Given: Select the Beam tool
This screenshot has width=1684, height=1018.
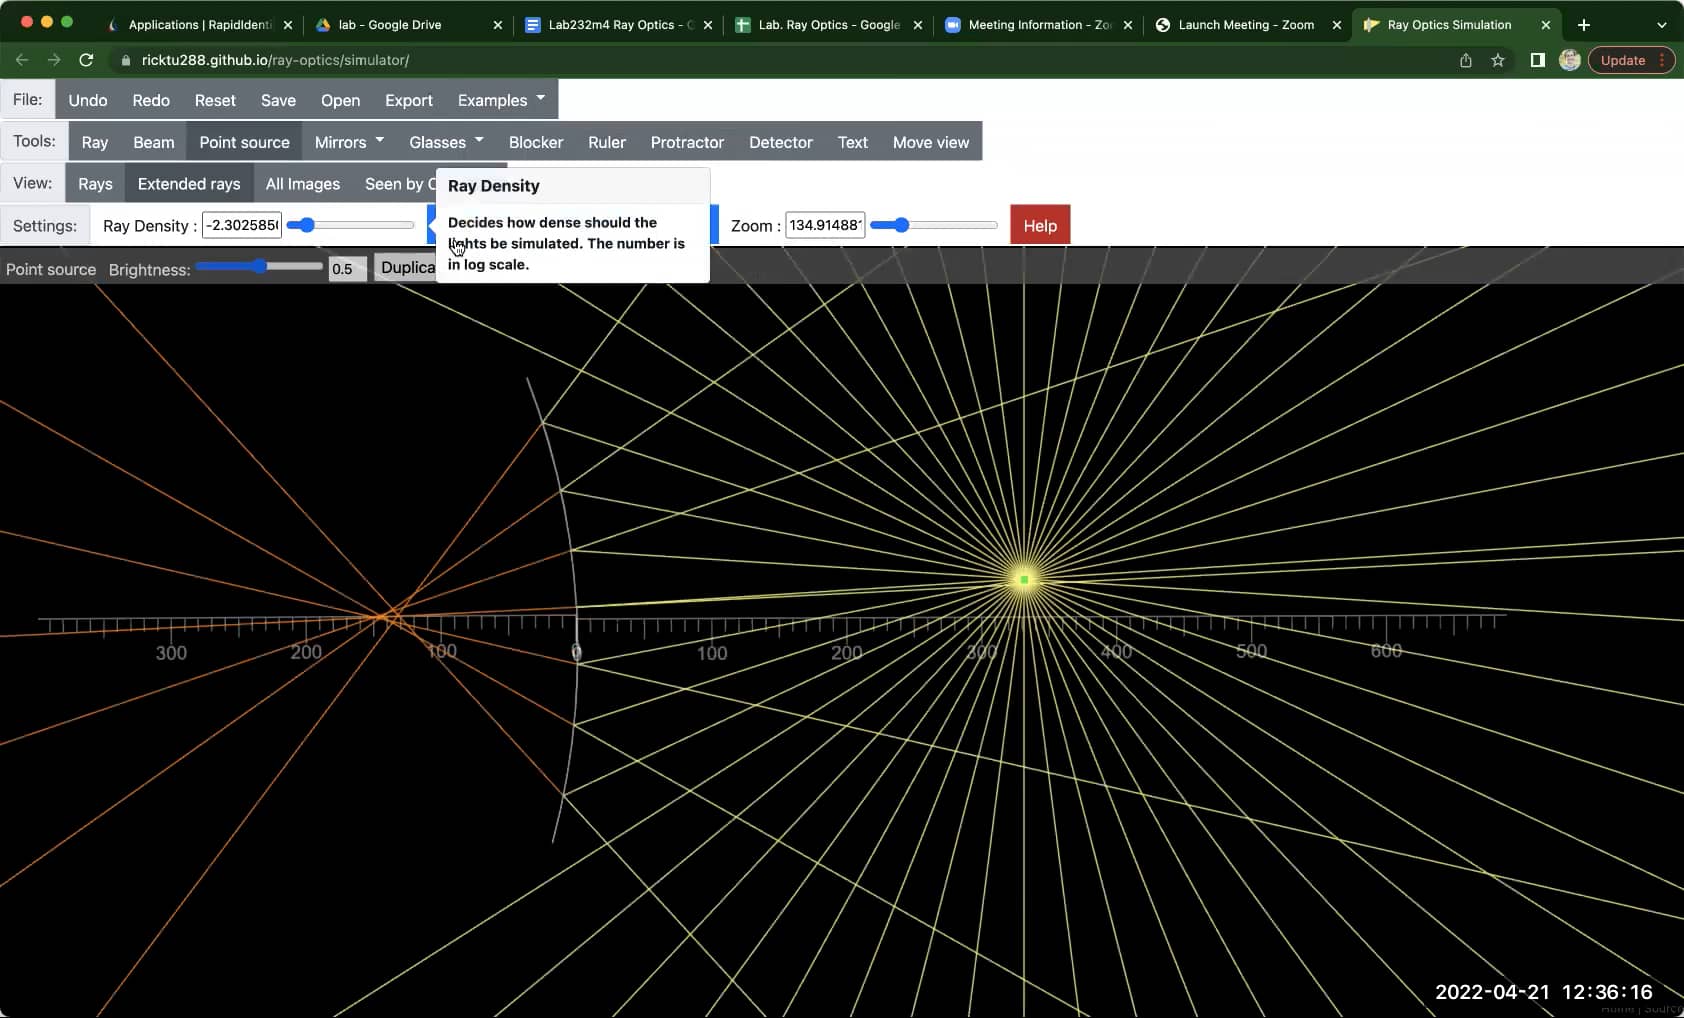Looking at the screenshot, I should 153,142.
